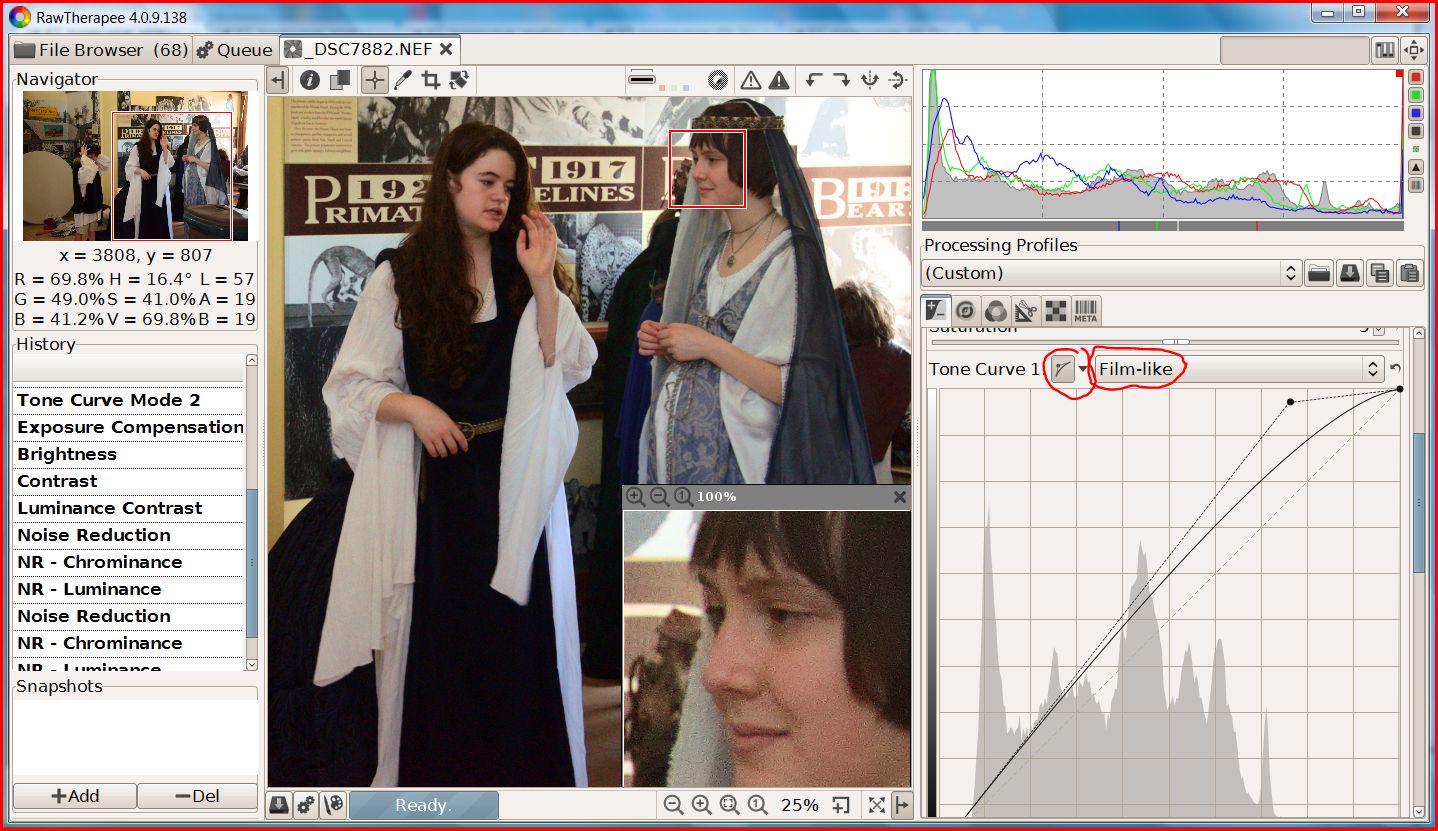Rotate image right
This screenshot has width=1438, height=831.
[841, 80]
